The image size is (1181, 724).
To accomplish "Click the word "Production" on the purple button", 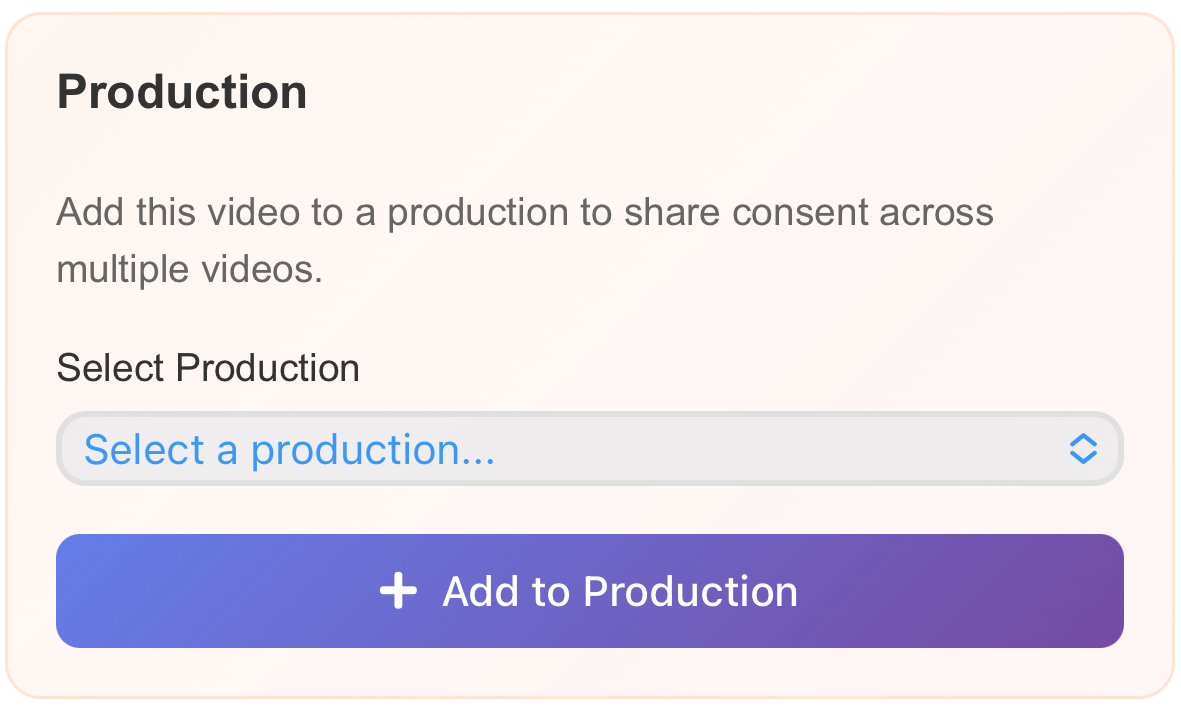I will (x=690, y=591).
